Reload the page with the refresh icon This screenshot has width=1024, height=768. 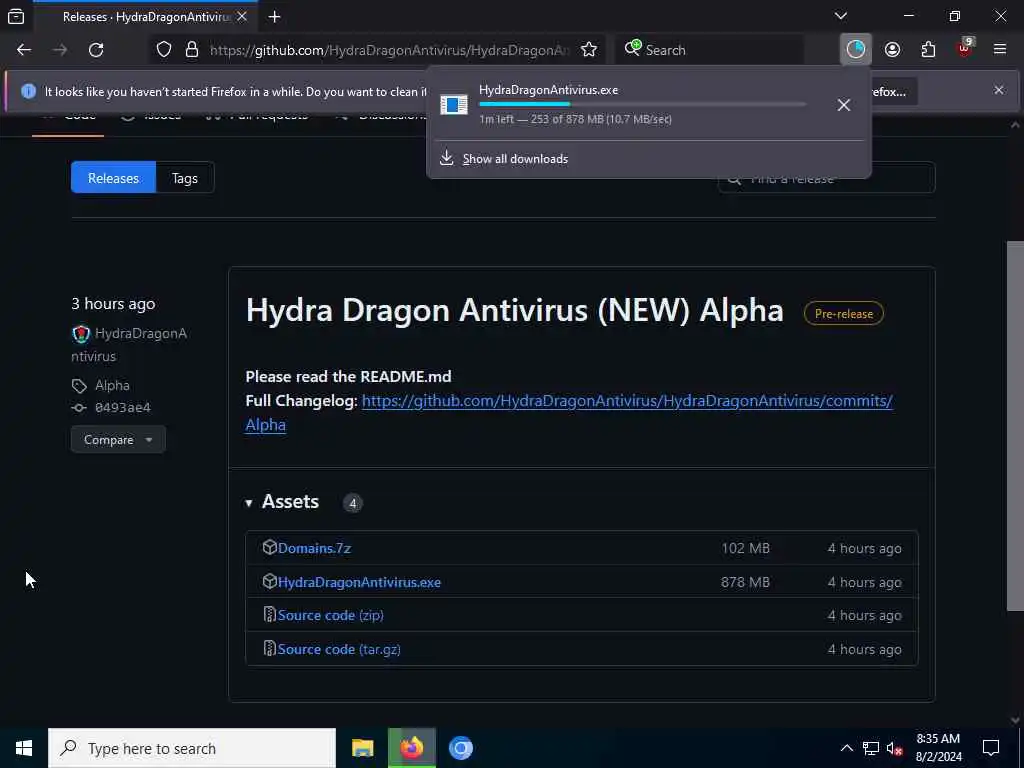96,50
